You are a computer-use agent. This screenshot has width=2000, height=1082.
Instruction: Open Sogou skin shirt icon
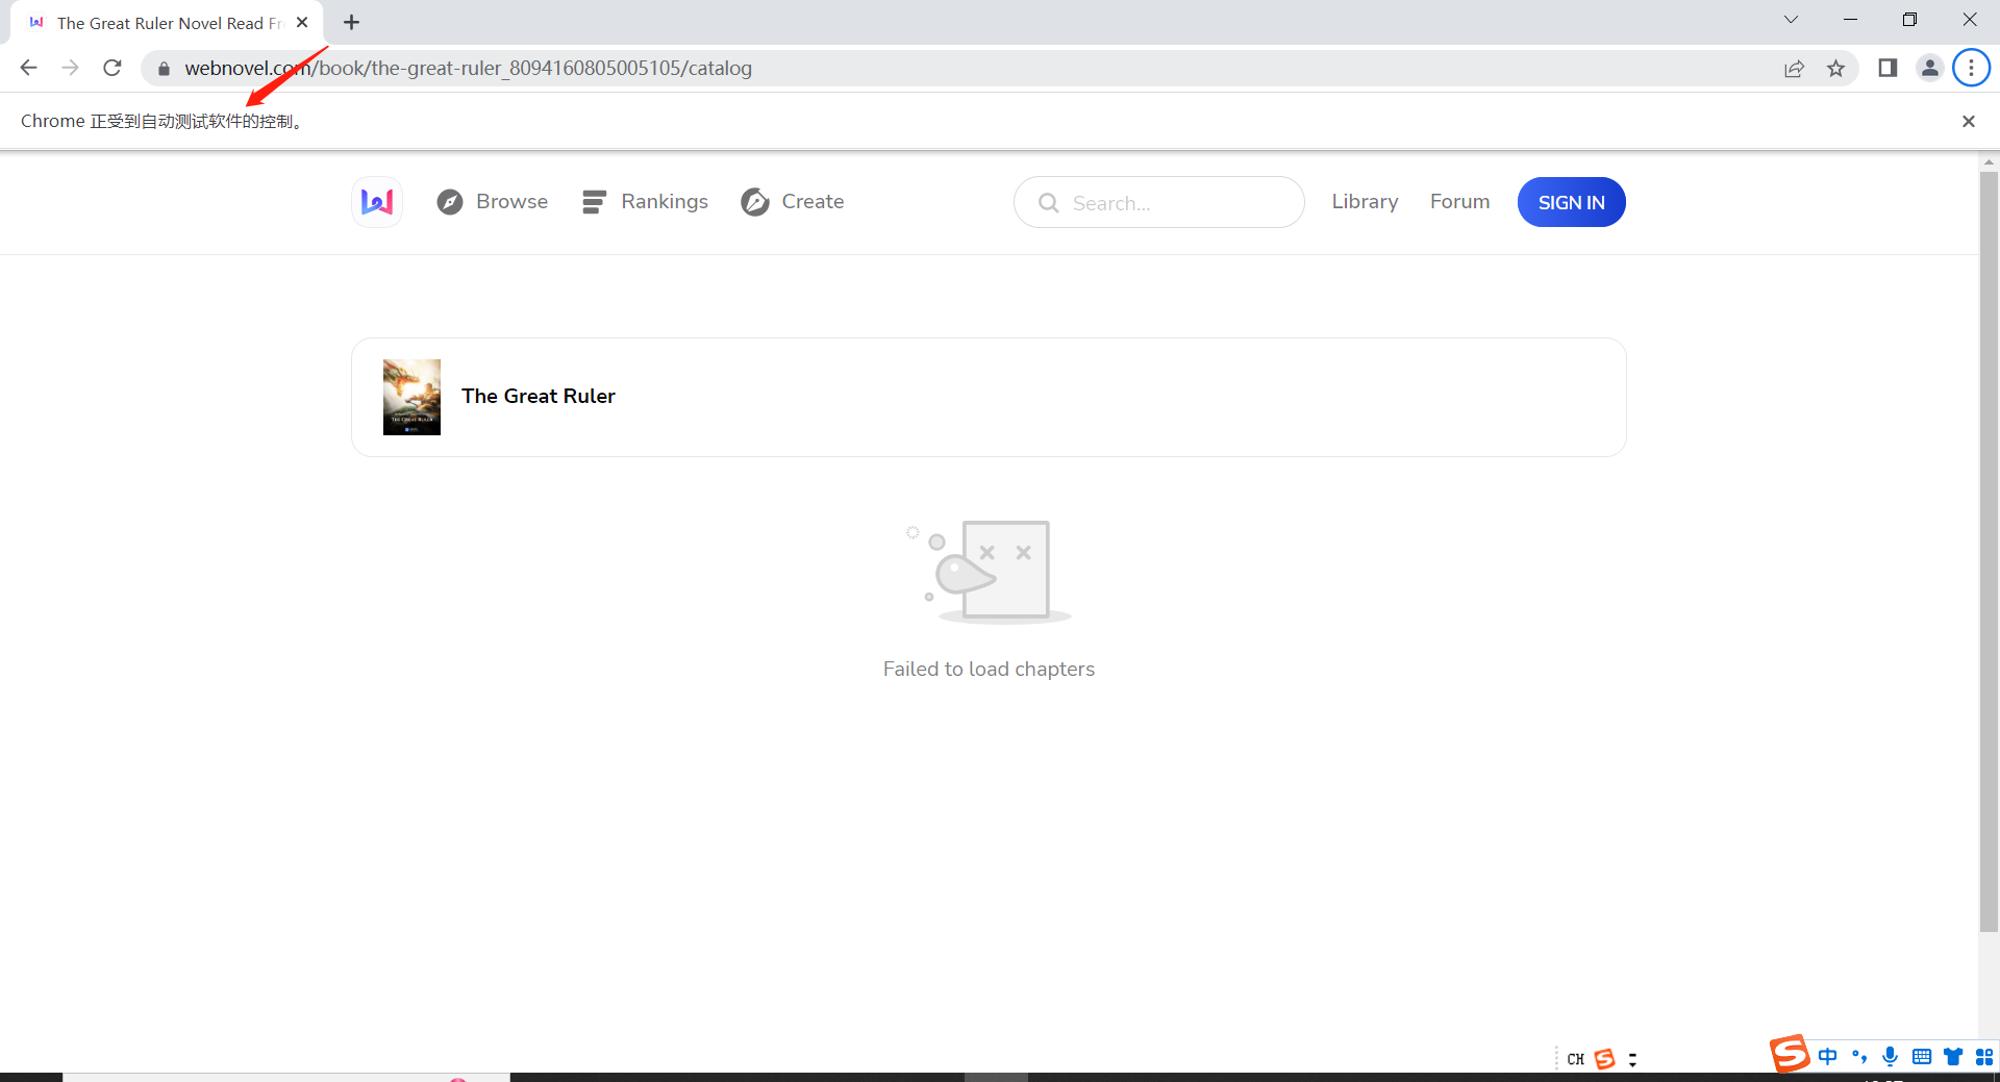click(1953, 1056)
